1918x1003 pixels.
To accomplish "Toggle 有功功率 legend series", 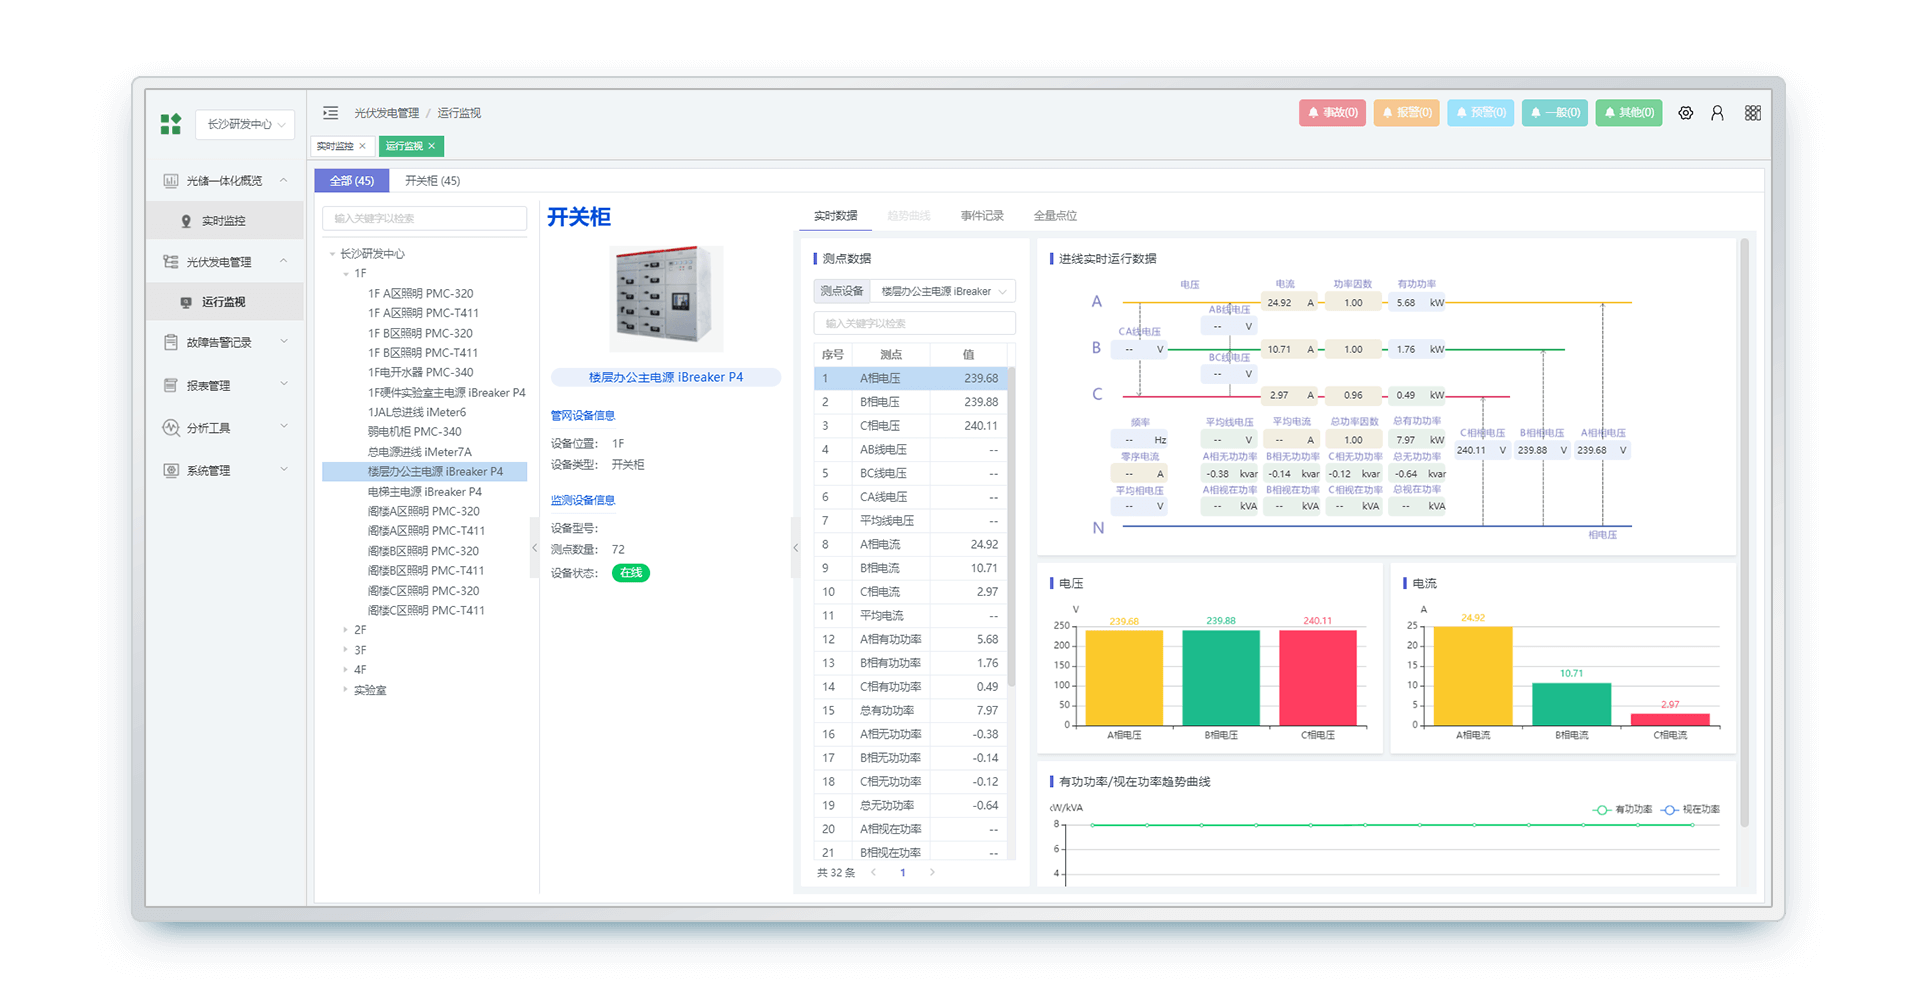I will tap(1622, 810).
